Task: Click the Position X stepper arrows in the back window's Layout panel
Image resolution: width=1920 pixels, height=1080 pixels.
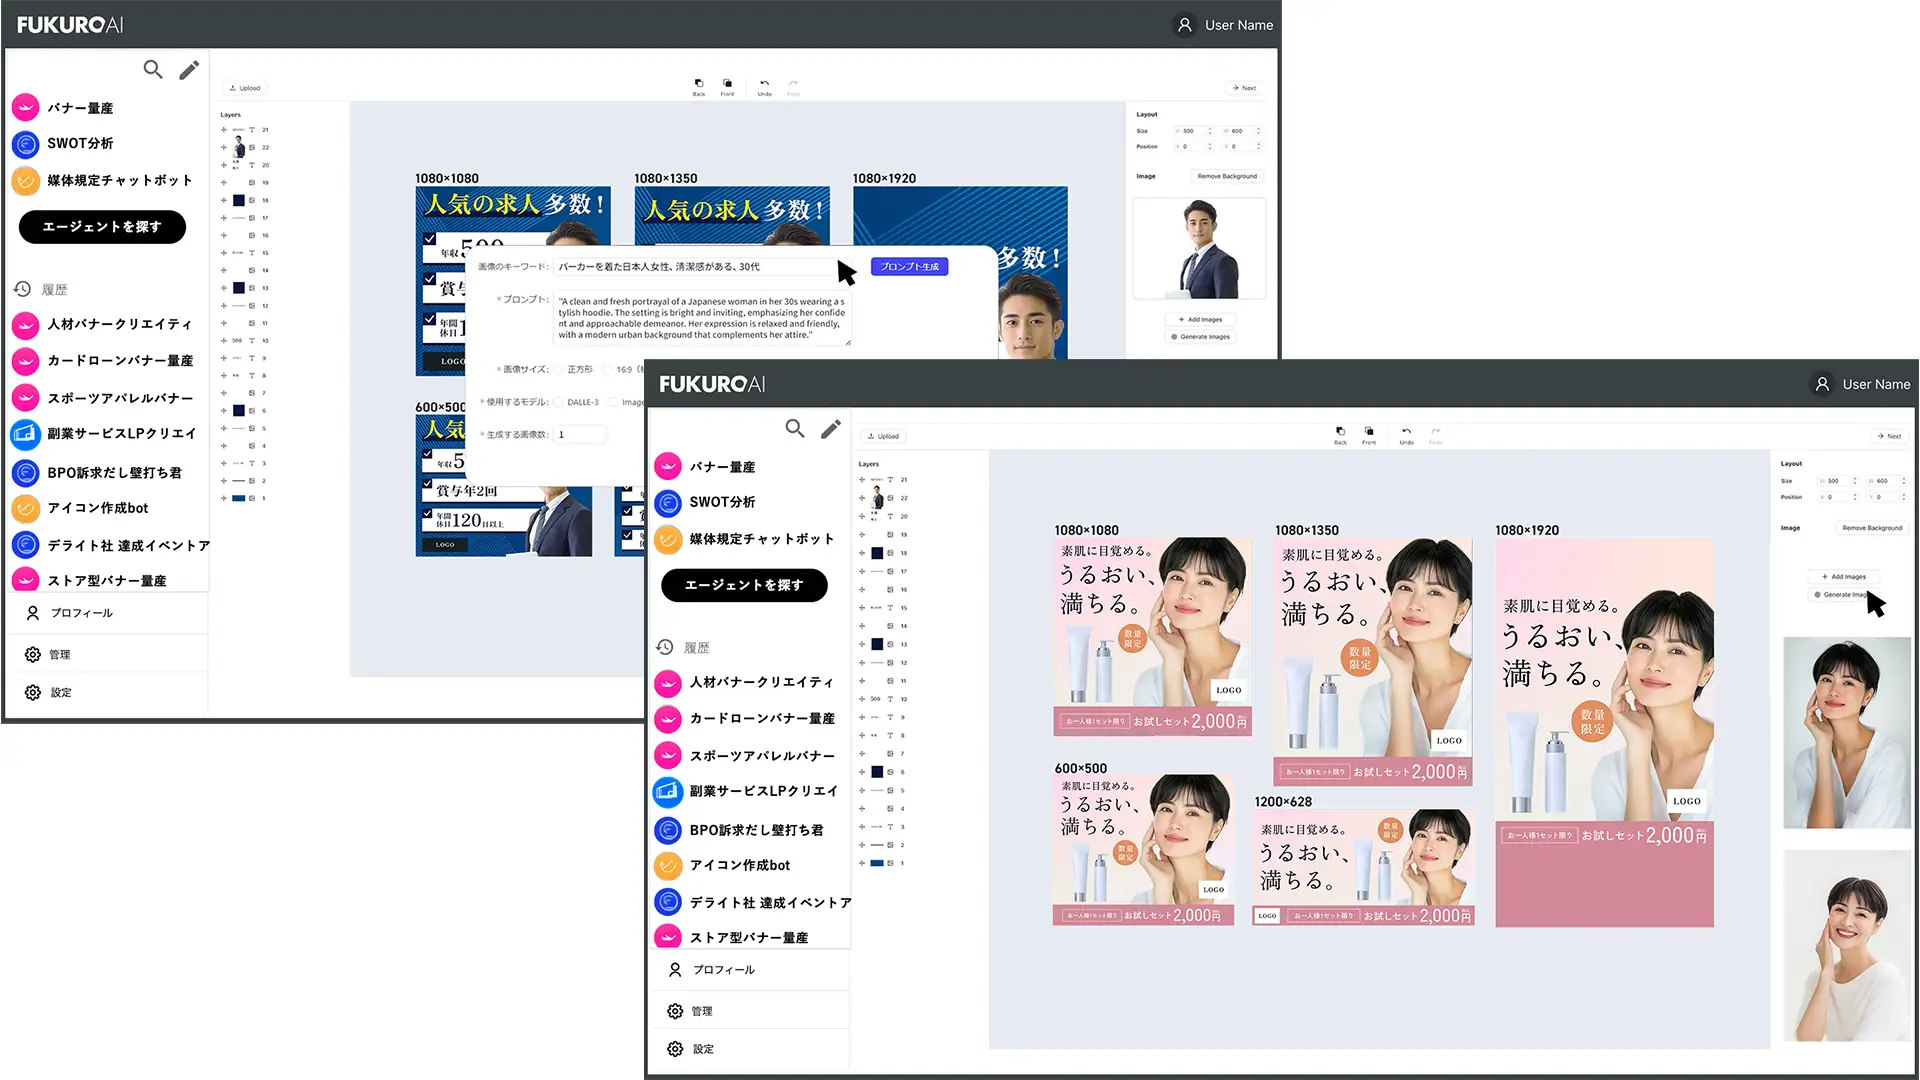Action: 1210,147
